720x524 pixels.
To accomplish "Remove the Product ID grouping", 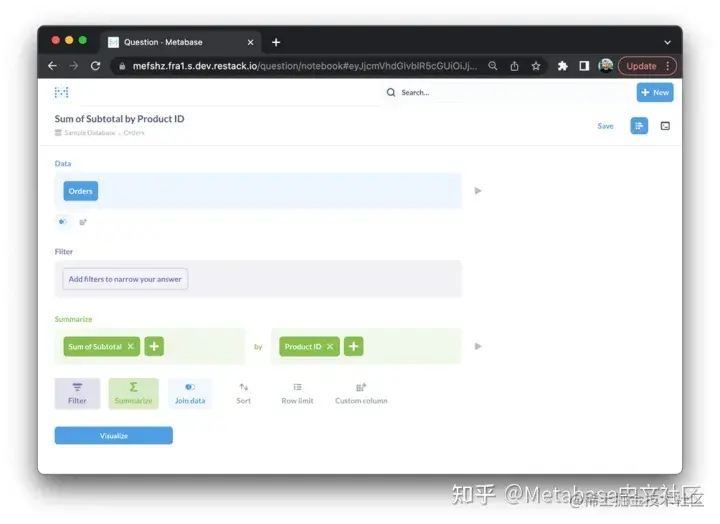I will (330, 347).
